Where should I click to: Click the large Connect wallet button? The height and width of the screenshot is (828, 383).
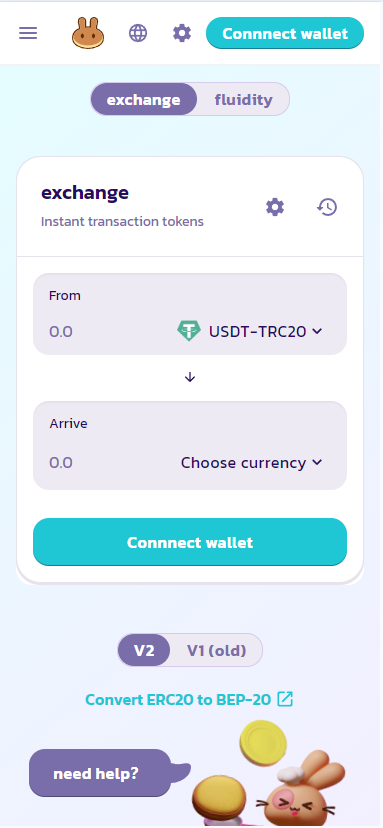pyautogui.click(x=190, y=542)
